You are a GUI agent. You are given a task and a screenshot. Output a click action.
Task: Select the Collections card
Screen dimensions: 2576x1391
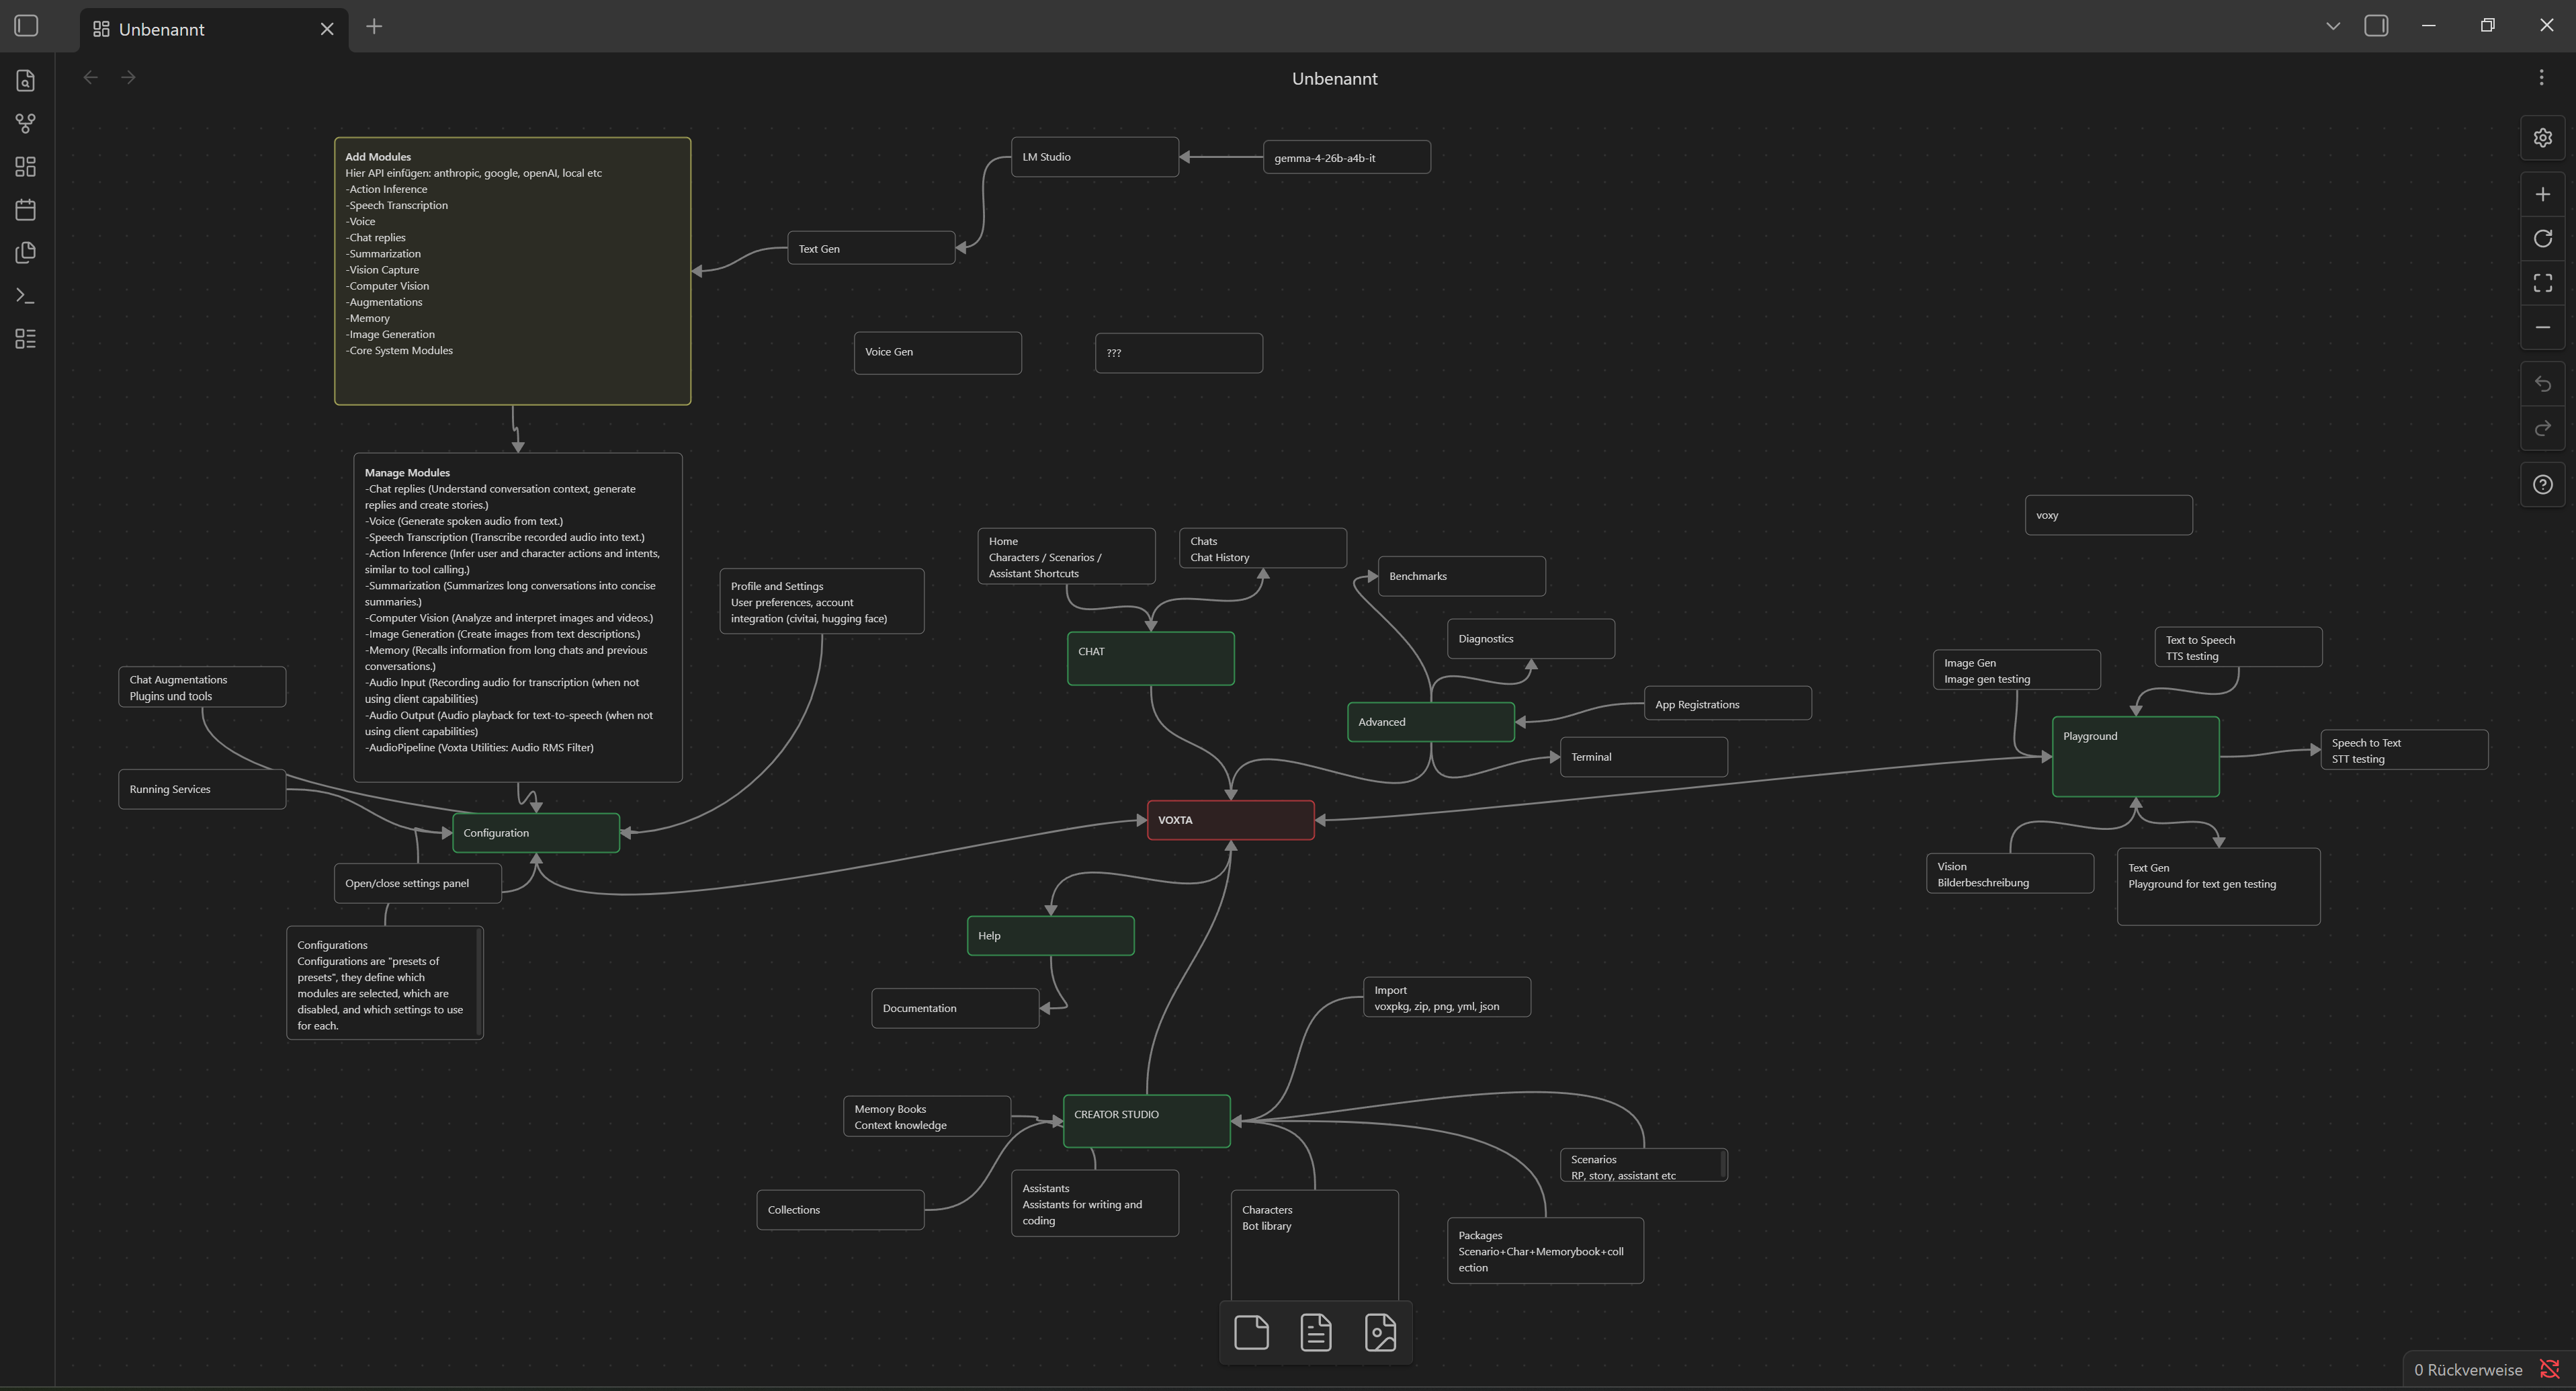click(840, 1210)
